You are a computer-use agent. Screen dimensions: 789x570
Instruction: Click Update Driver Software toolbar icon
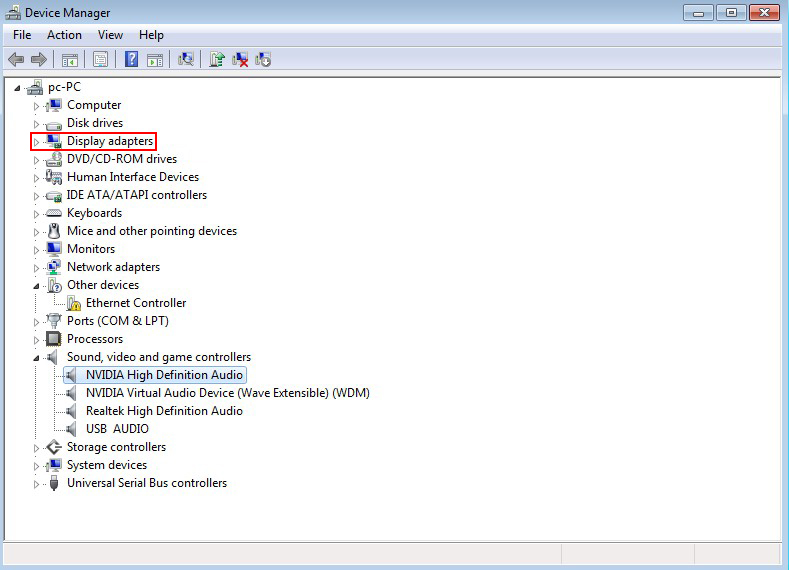click(217, 59)
